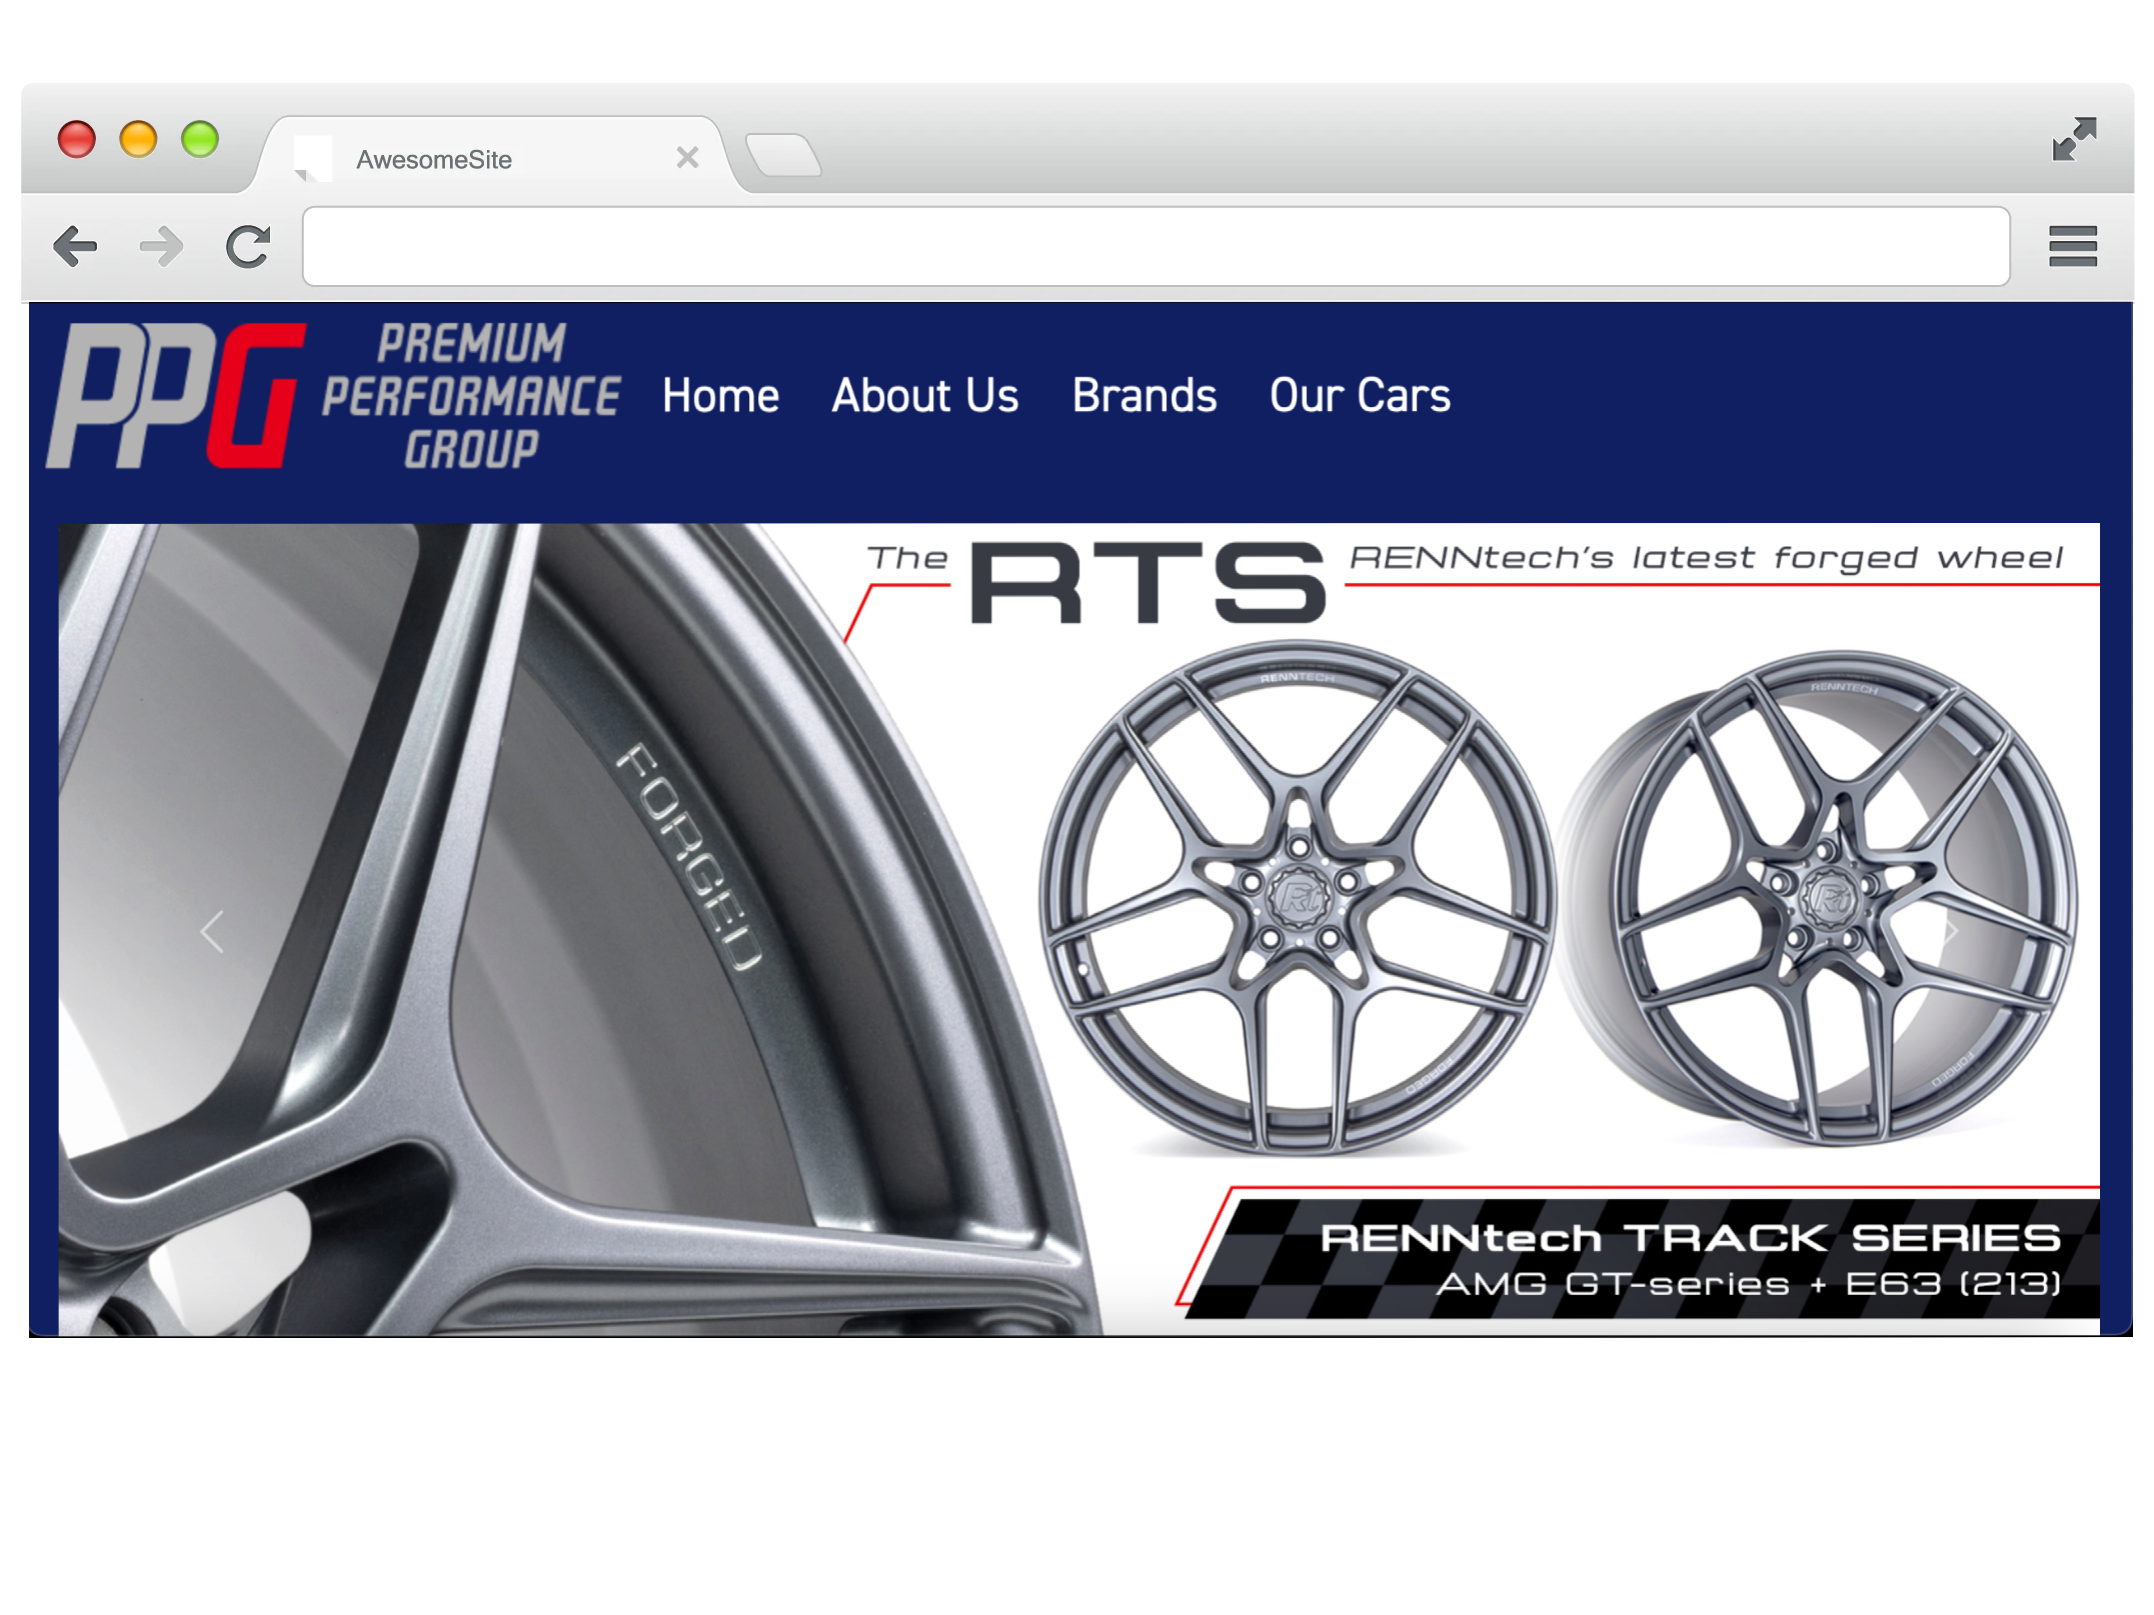Click the tab favicon placeholder
This screenshot has height=1615, width=2154.
(x=312, y=159)
